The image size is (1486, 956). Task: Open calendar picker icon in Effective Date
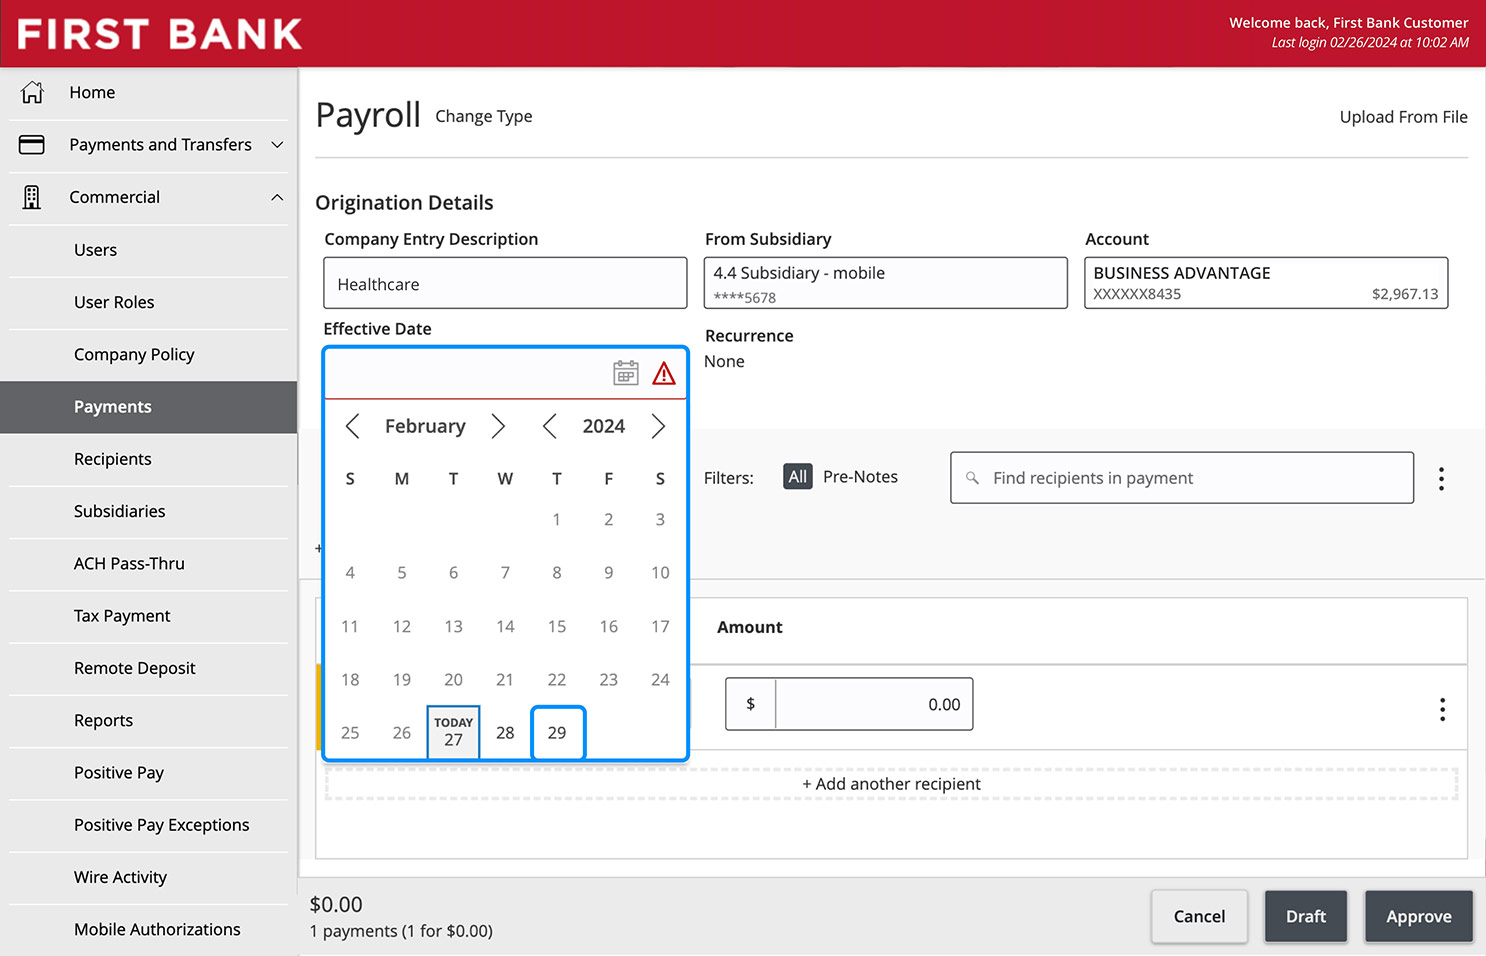[626, 373]
